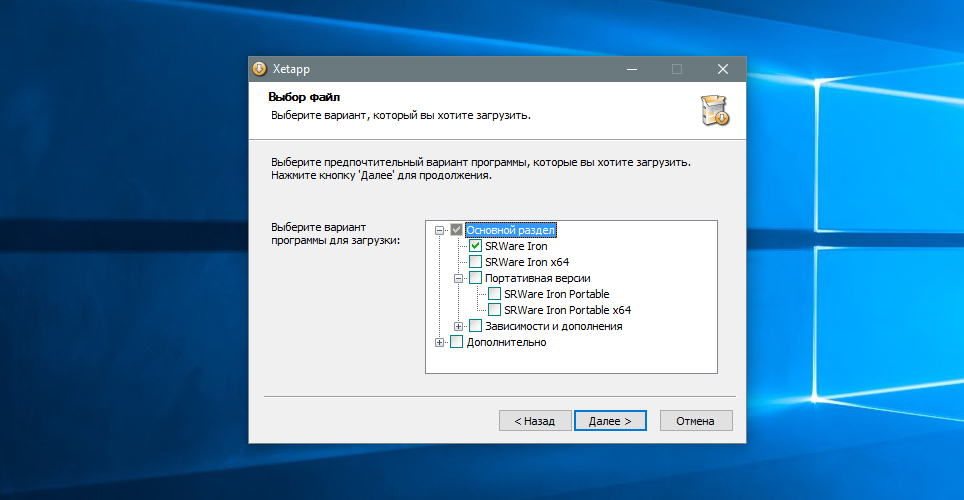Select the SRWare Iron label

pos(516,246)
